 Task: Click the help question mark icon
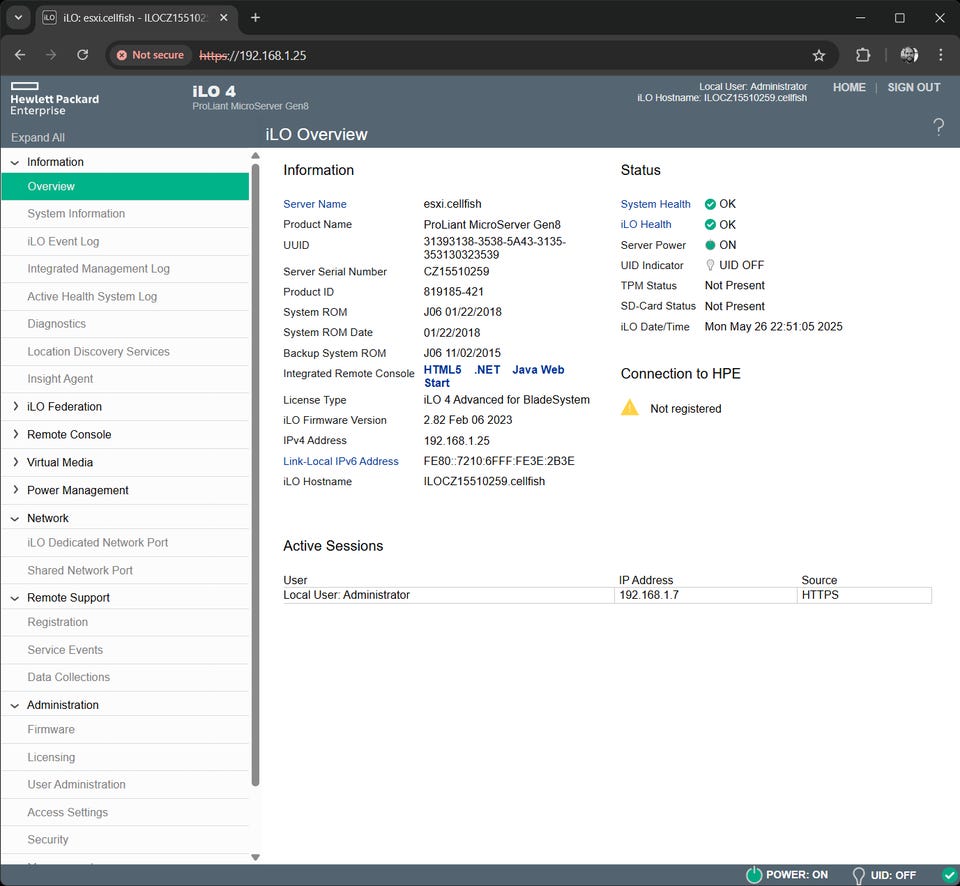tap(938, 126)
